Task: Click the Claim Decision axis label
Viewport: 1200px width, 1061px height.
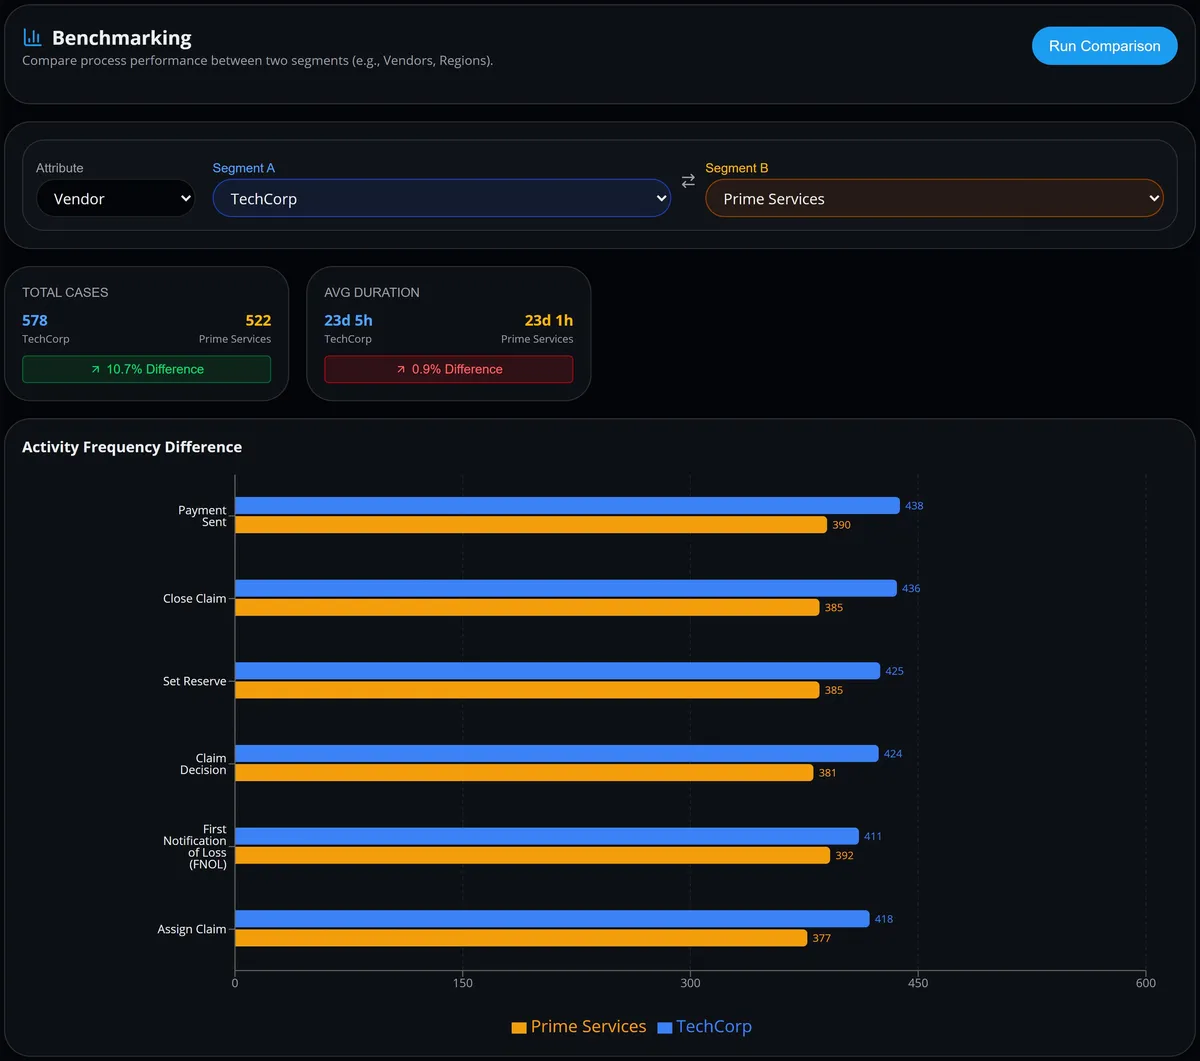Action: click(203, 764)
